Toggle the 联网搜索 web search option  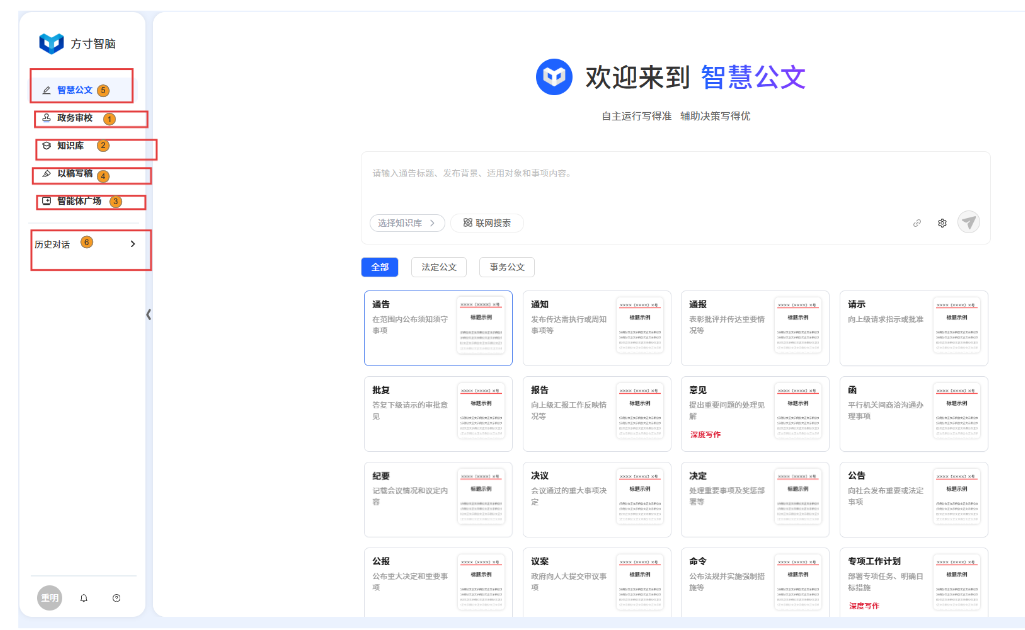point(487,223)
